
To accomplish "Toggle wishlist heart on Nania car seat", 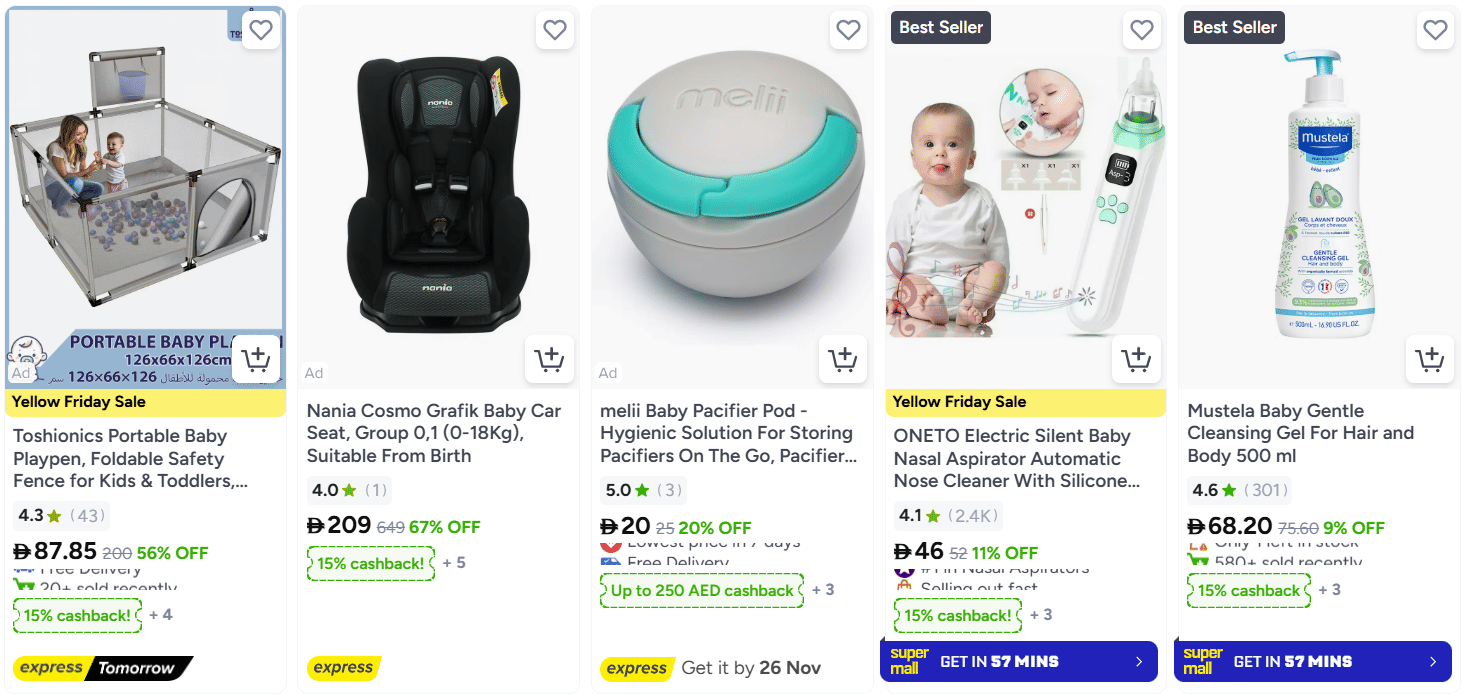I will 555,30.
